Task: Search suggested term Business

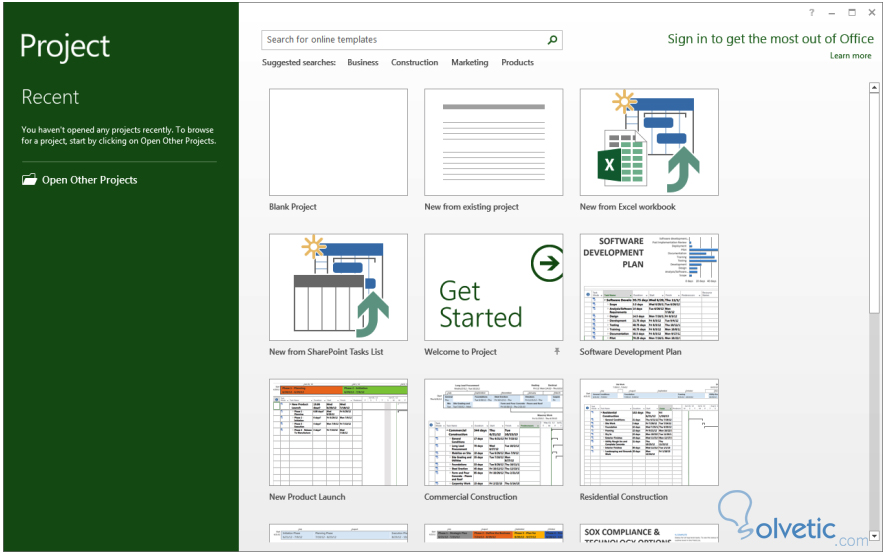Action: click(362, 62)
